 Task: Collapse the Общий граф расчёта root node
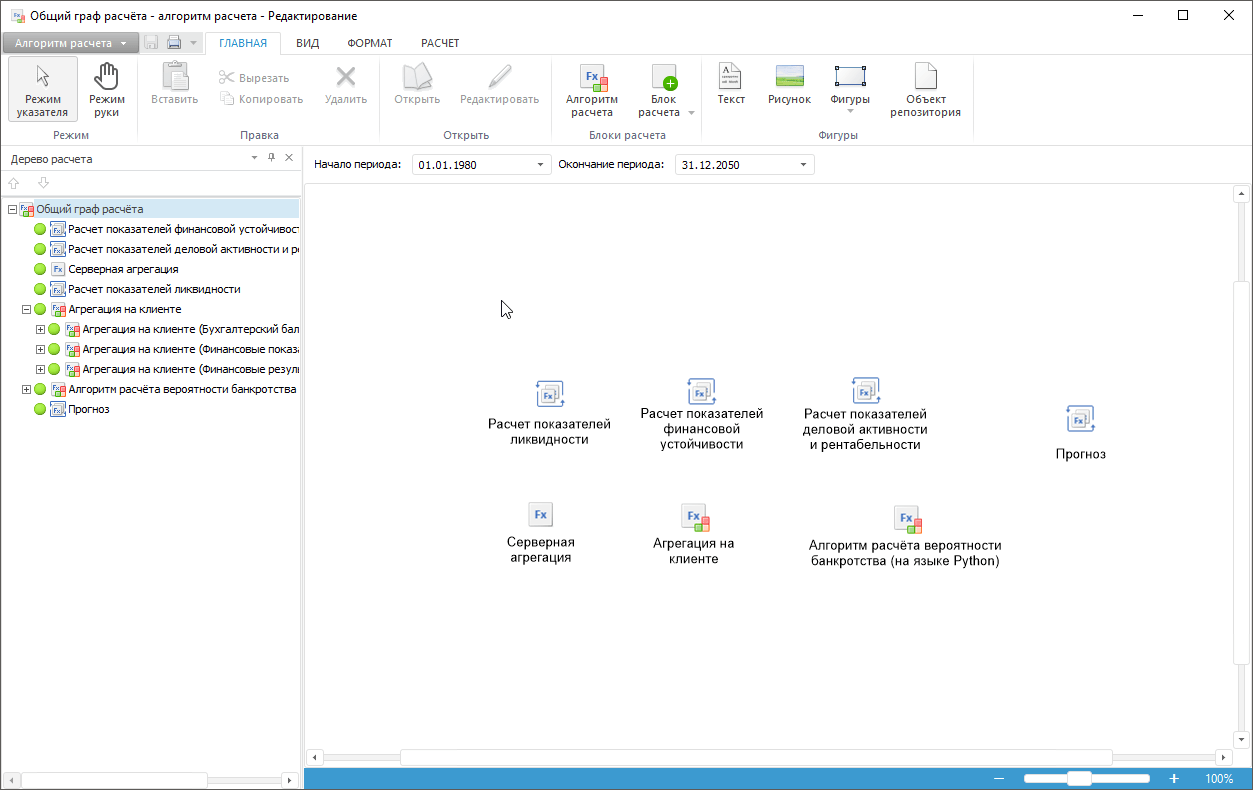[x=12, y=209]
